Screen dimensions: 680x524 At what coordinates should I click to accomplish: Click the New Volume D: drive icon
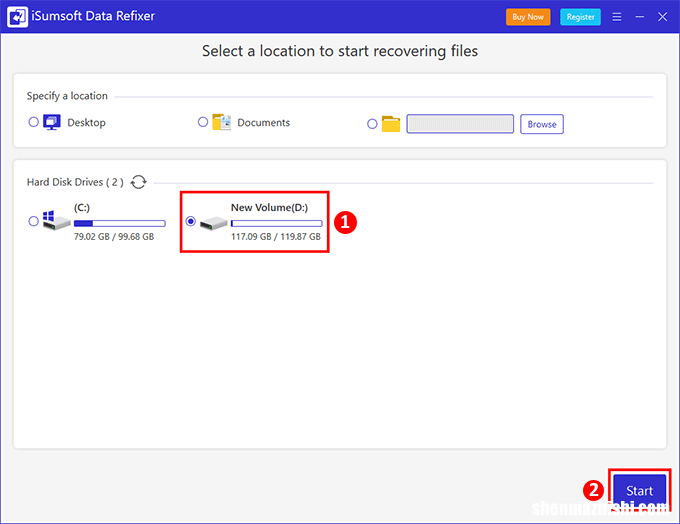pyautogui.click(x=213, y=222)
